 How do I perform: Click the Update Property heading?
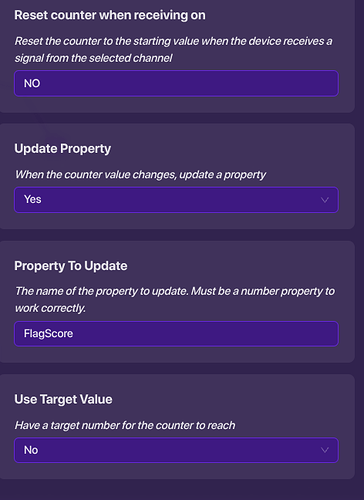click(x=63, y=149)
